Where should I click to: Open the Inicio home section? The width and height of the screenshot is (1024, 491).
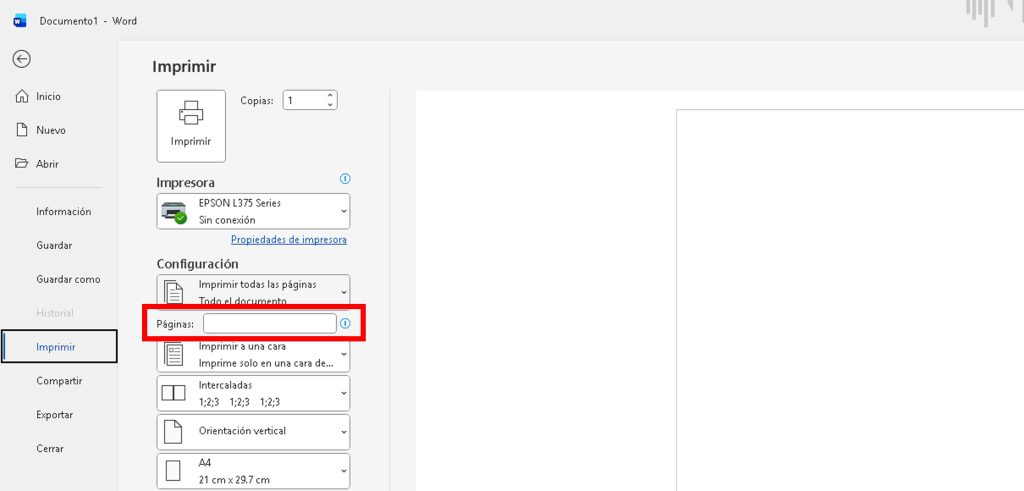click(x=48, y=97)
